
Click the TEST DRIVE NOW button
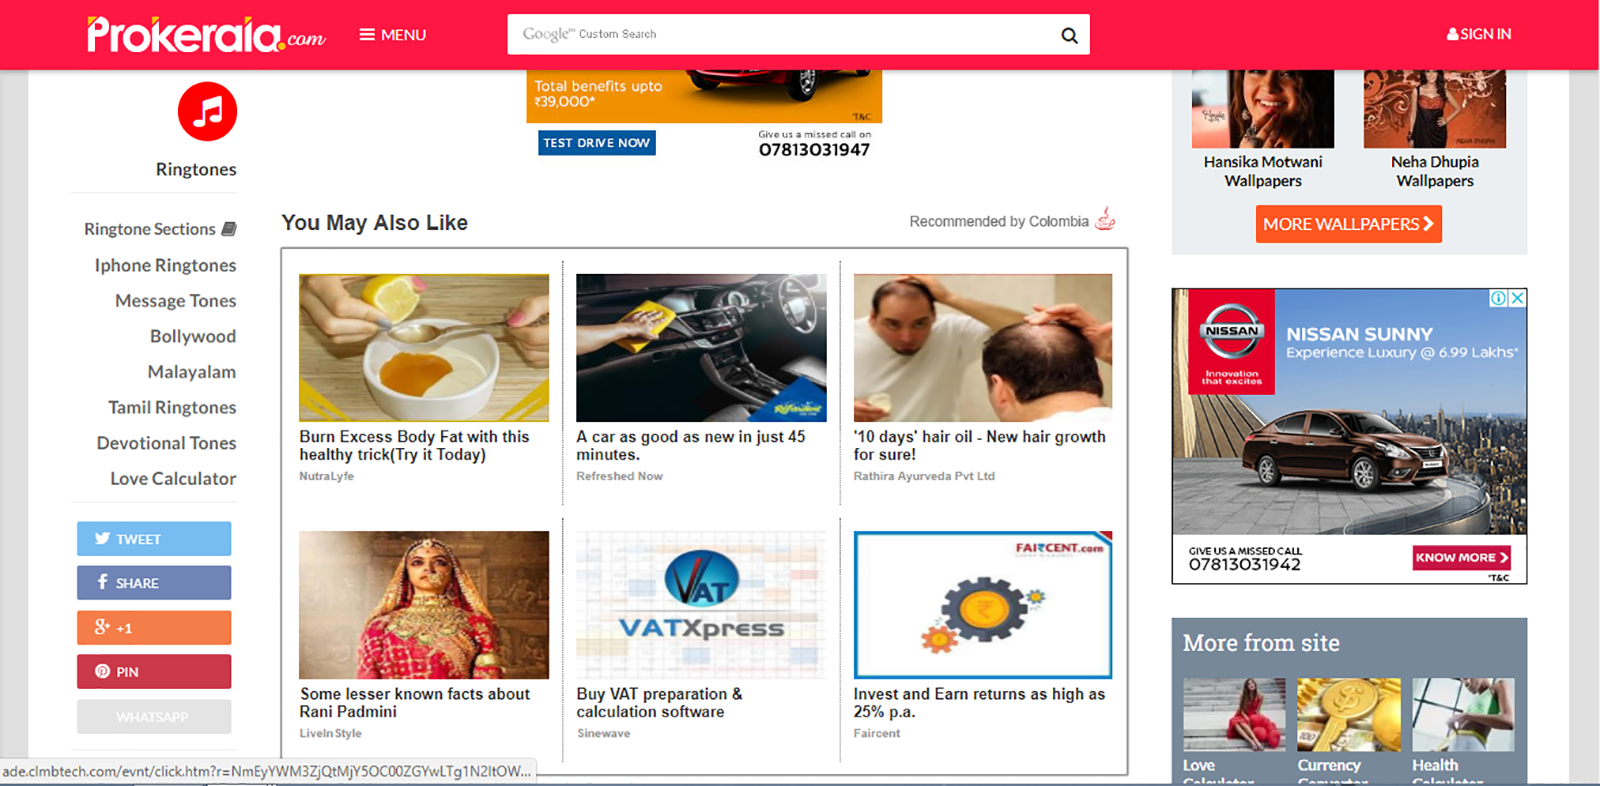click(597, 143)
